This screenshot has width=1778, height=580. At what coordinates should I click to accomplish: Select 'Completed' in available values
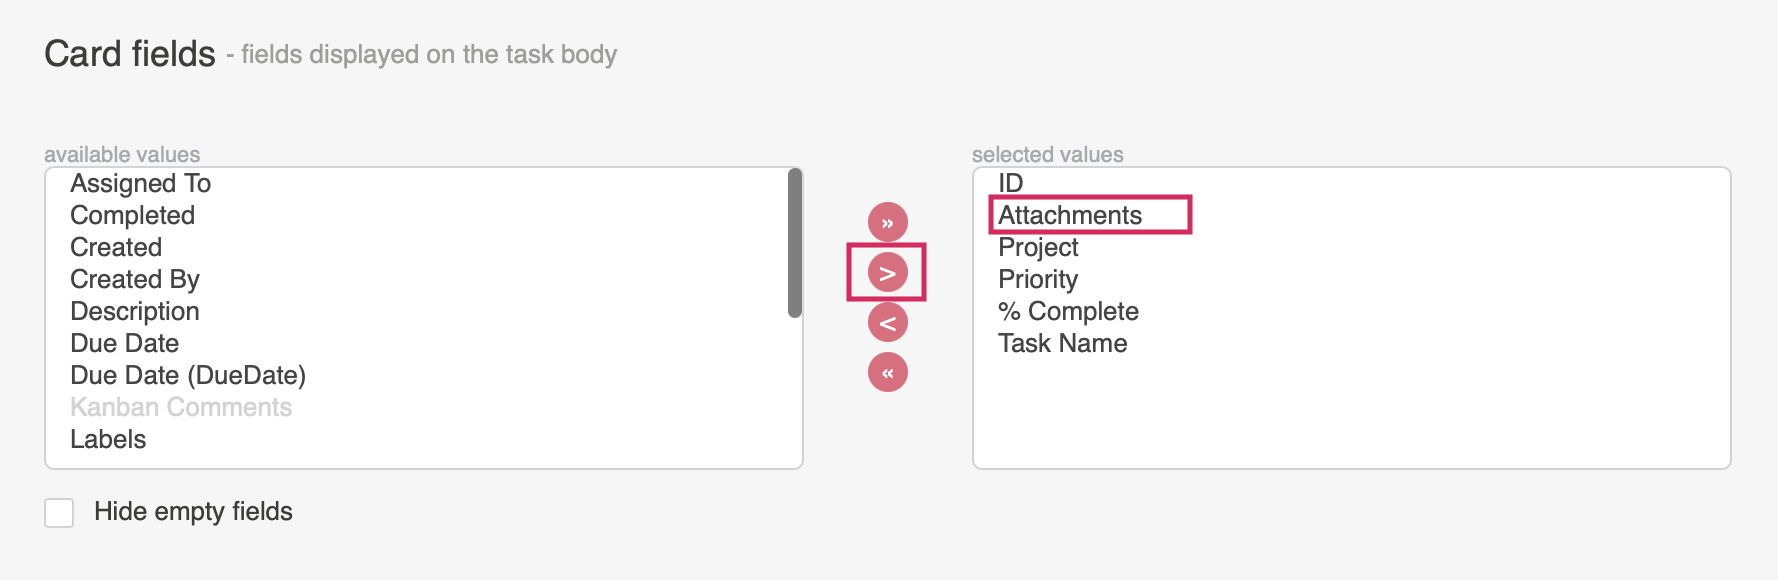point(132,215)
